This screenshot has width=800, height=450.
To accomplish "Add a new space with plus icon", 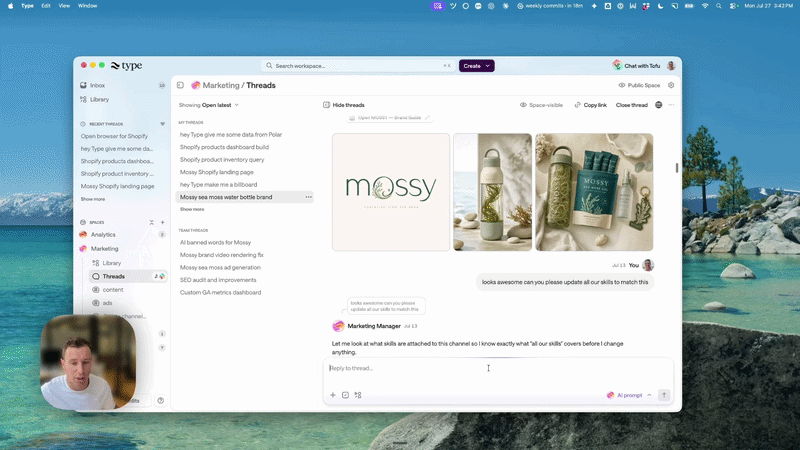I will 162,222.
